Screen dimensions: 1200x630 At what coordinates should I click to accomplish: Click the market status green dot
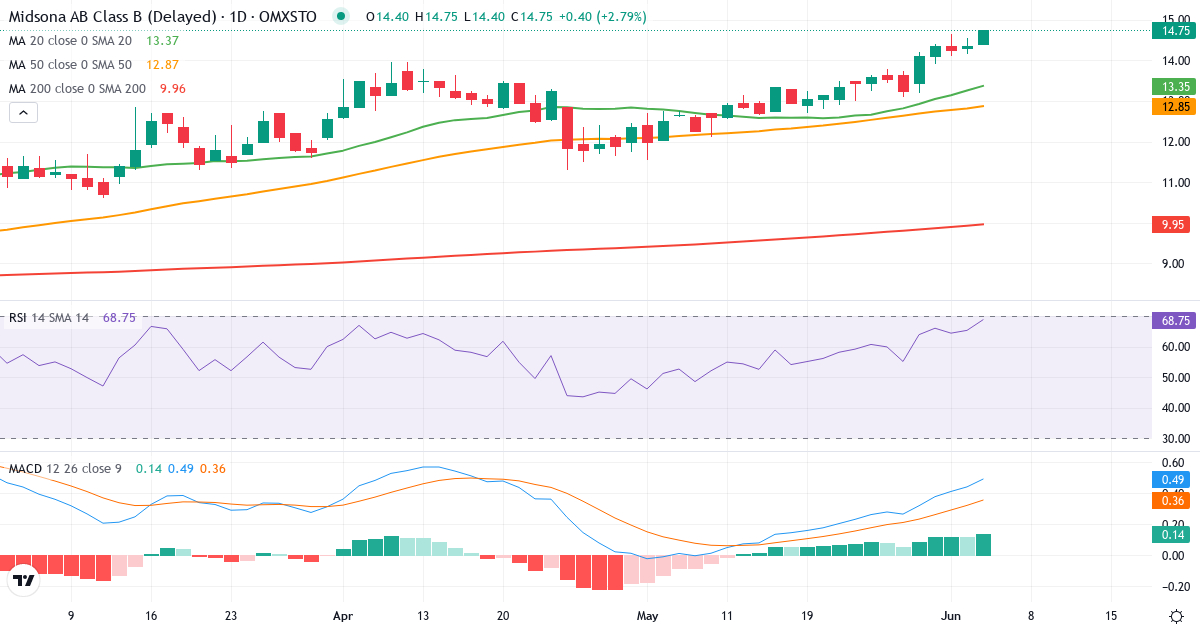342,17
